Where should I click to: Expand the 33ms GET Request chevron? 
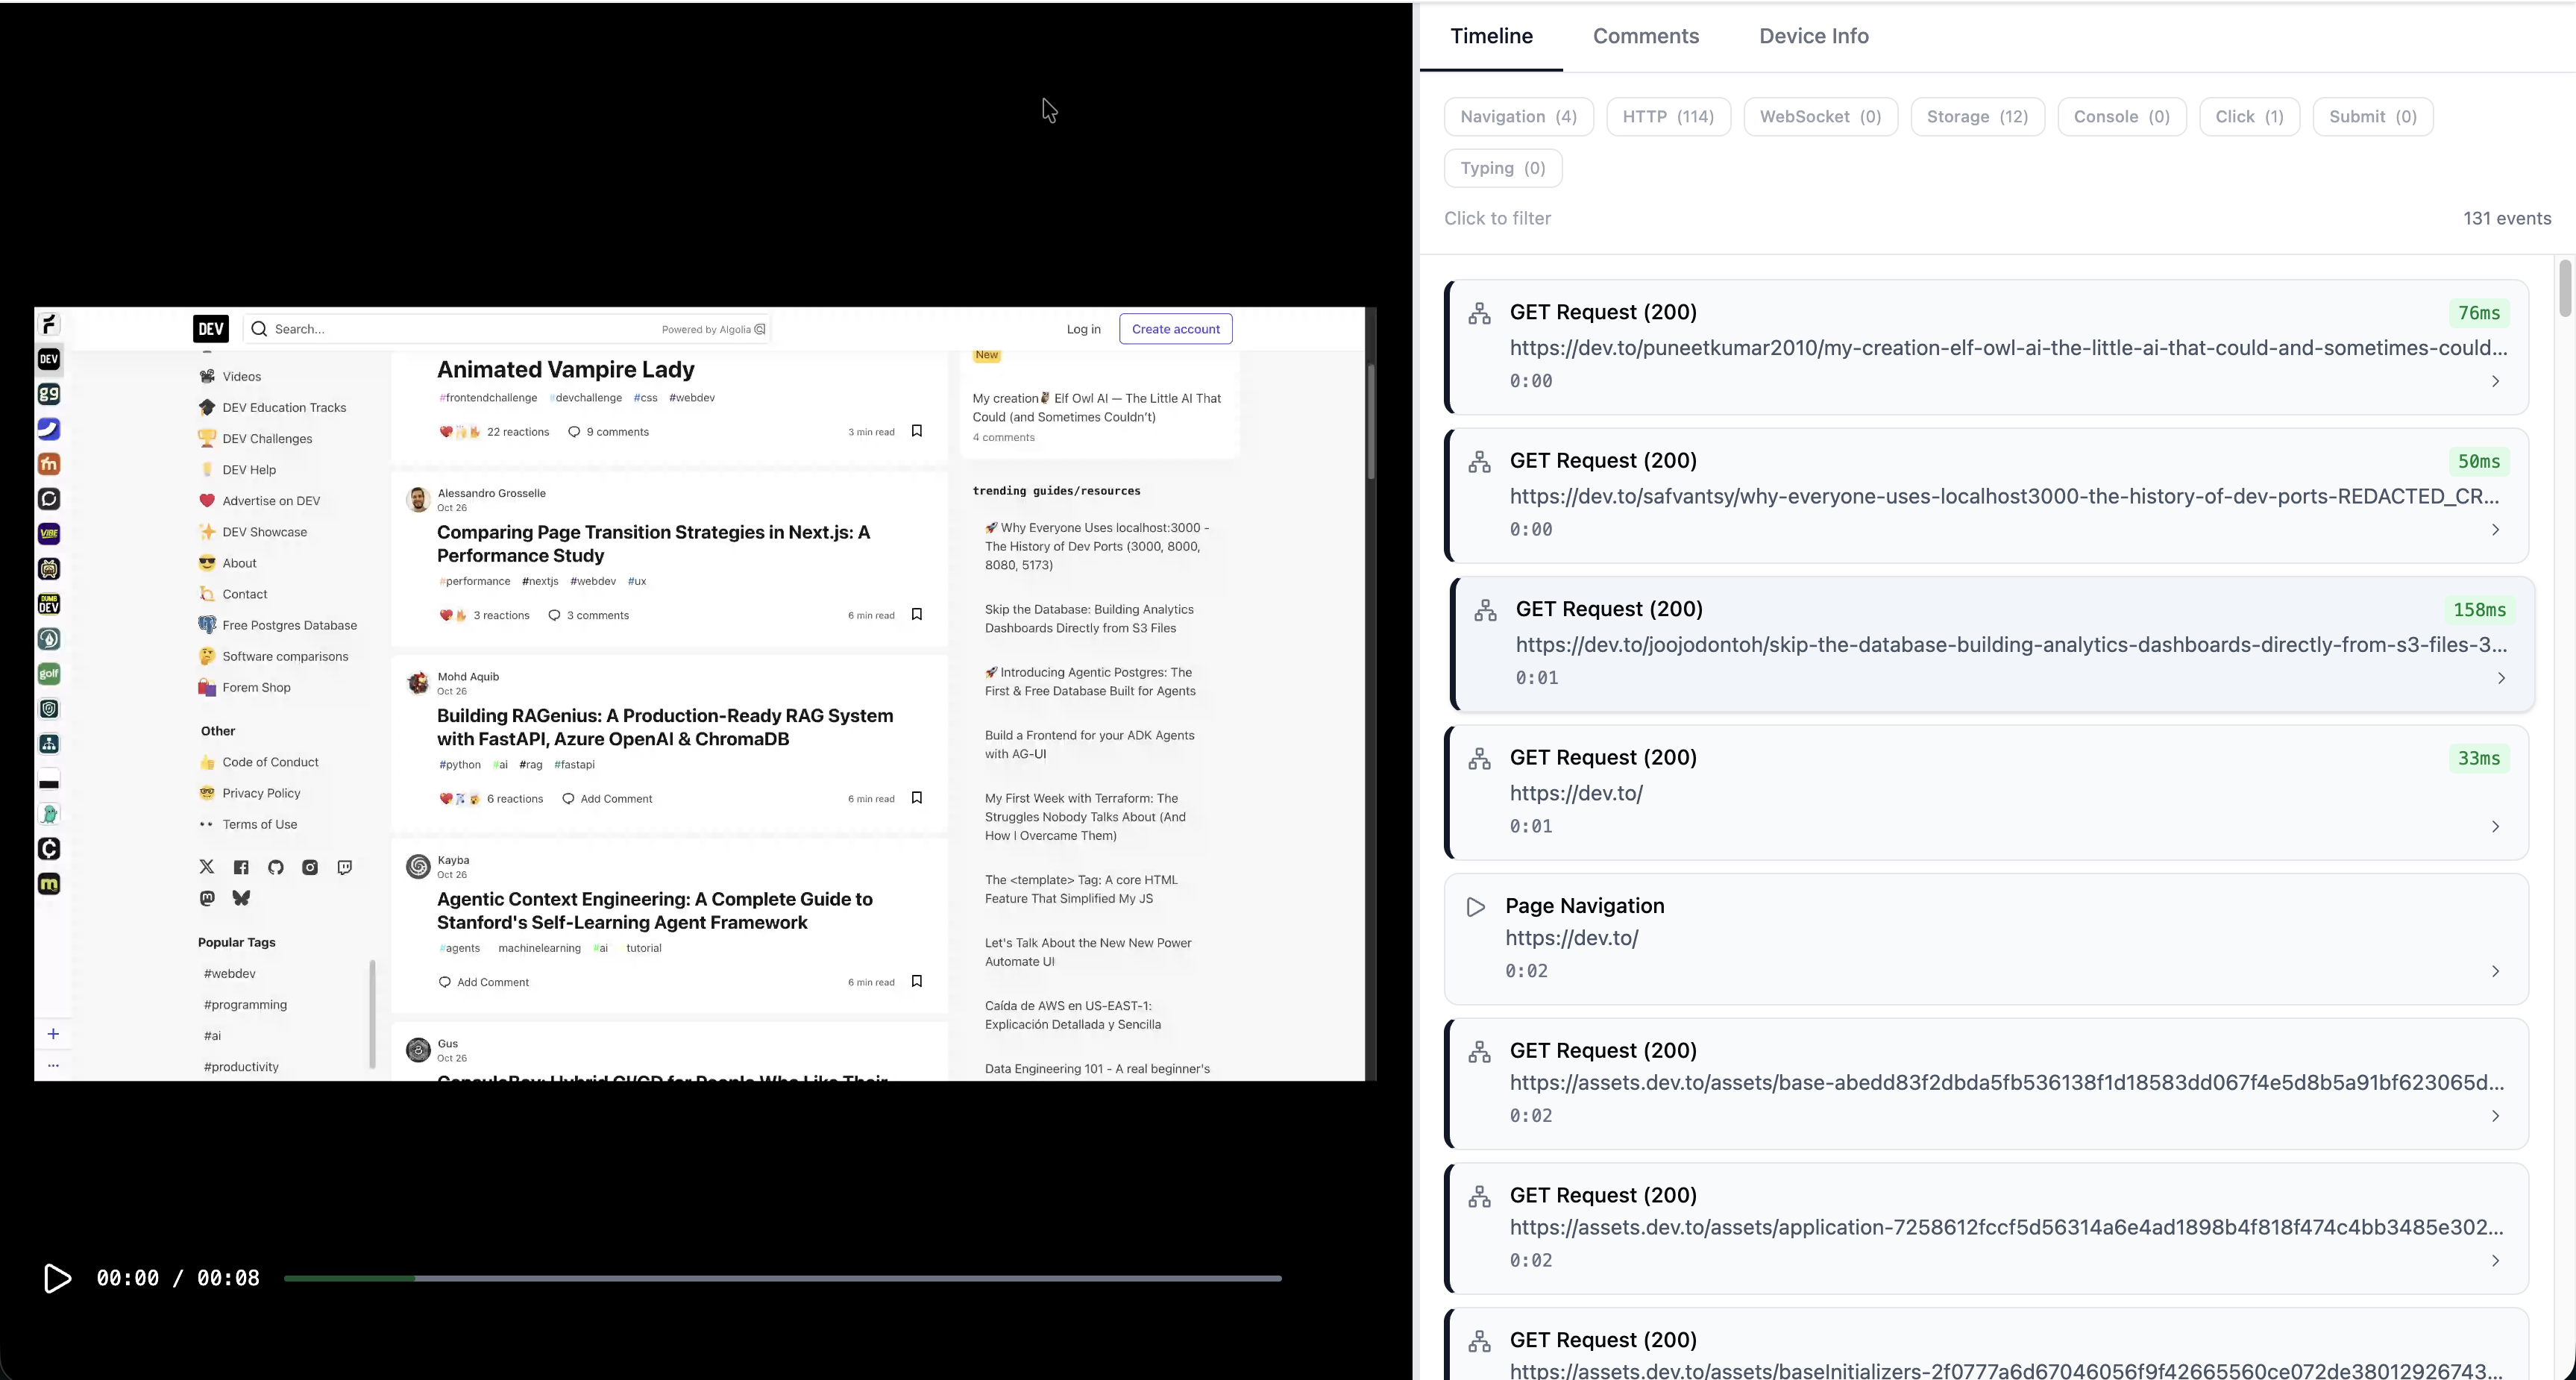click(x=2495, y=826)
